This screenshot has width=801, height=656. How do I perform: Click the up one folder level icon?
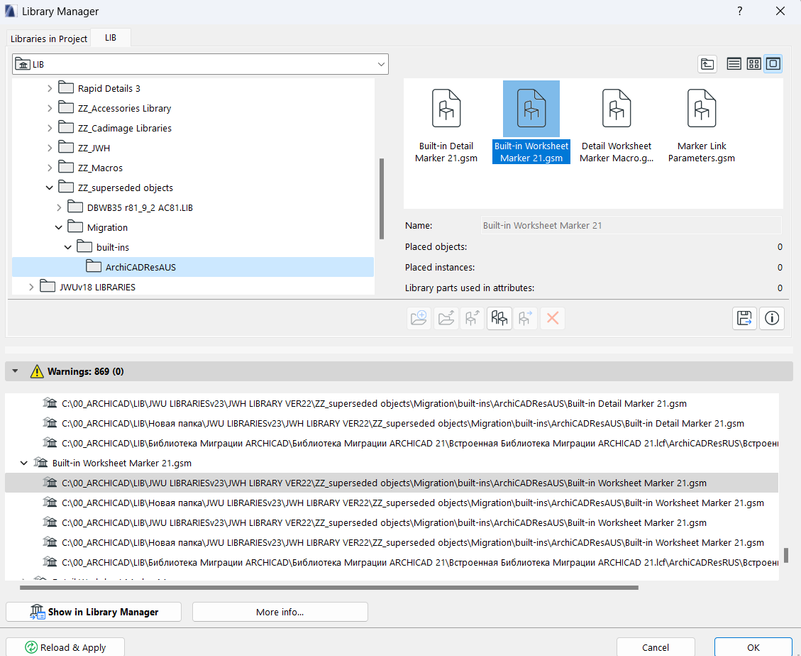(707, 64)
